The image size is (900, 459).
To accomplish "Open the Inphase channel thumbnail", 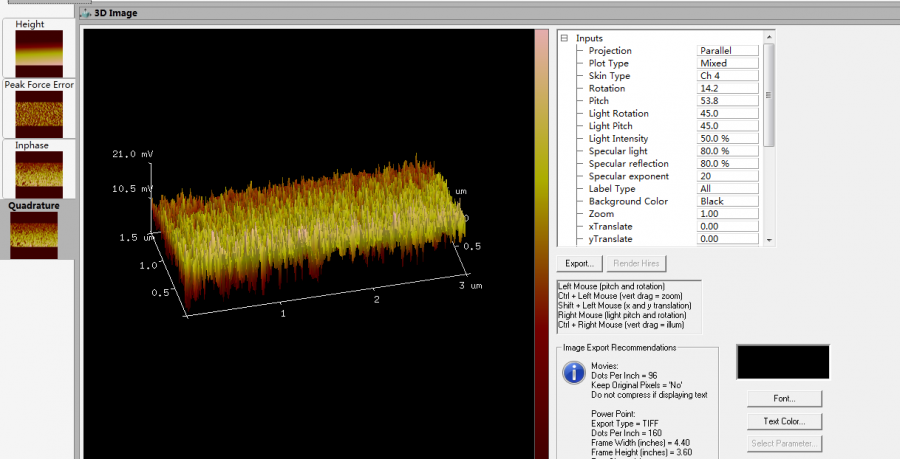I will (x=39, y=172).
